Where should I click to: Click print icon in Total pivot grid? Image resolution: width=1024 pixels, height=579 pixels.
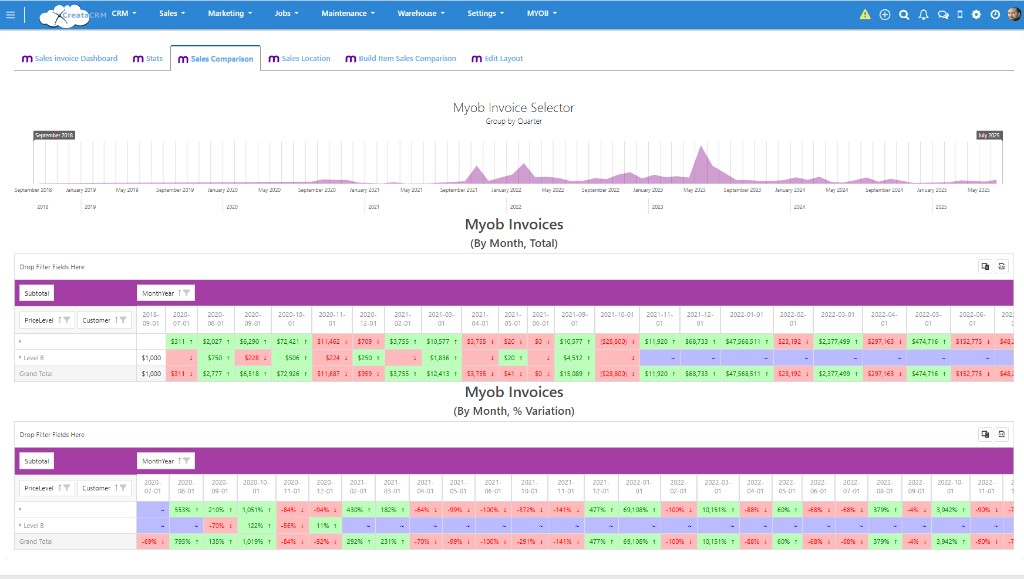pos(1001,266)
